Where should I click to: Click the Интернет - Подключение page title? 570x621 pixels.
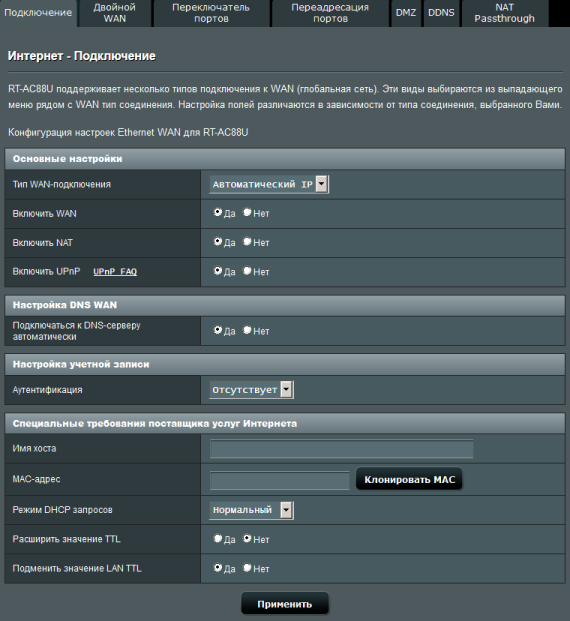pyautogui.click(x=82, y=56)
